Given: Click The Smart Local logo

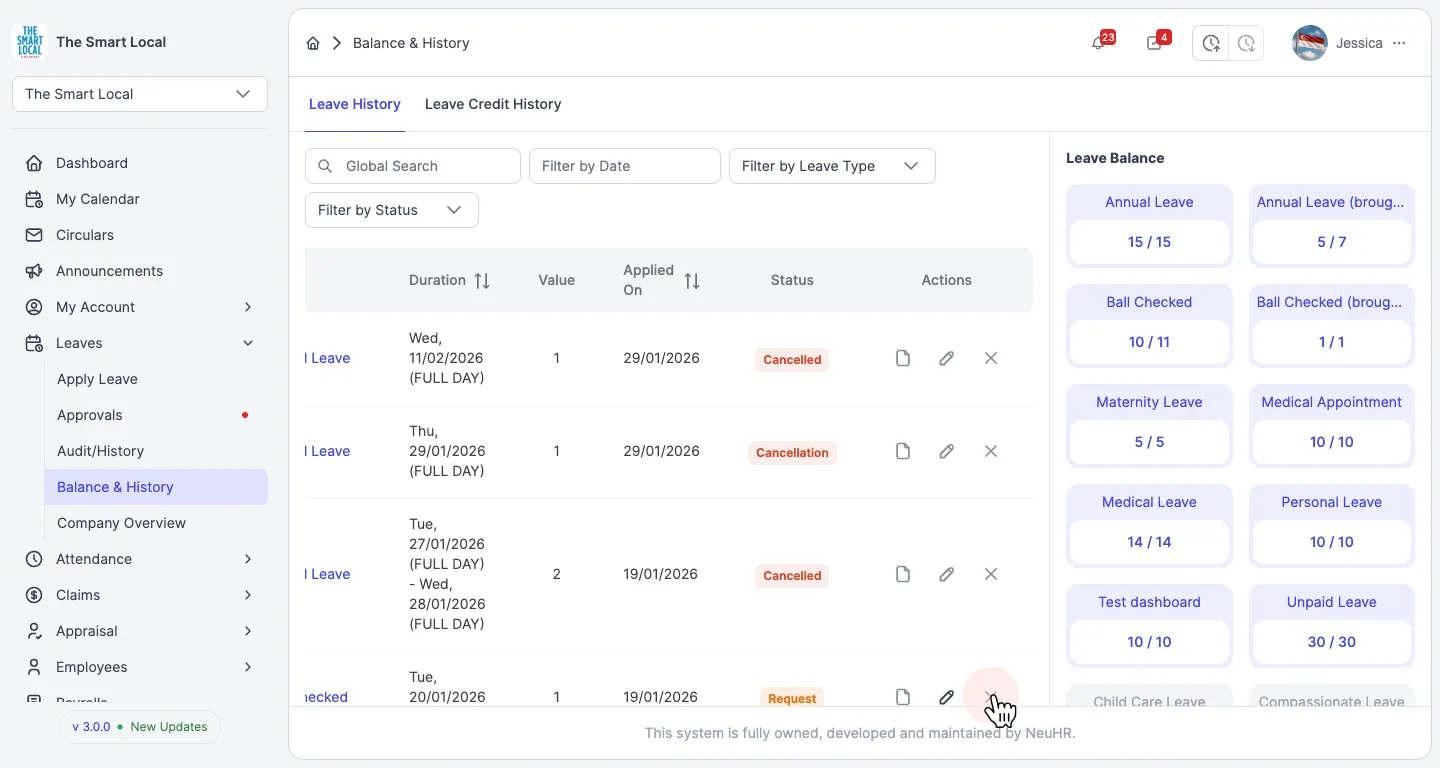Looking at the screenshot, I should click(x=30, y=42).
